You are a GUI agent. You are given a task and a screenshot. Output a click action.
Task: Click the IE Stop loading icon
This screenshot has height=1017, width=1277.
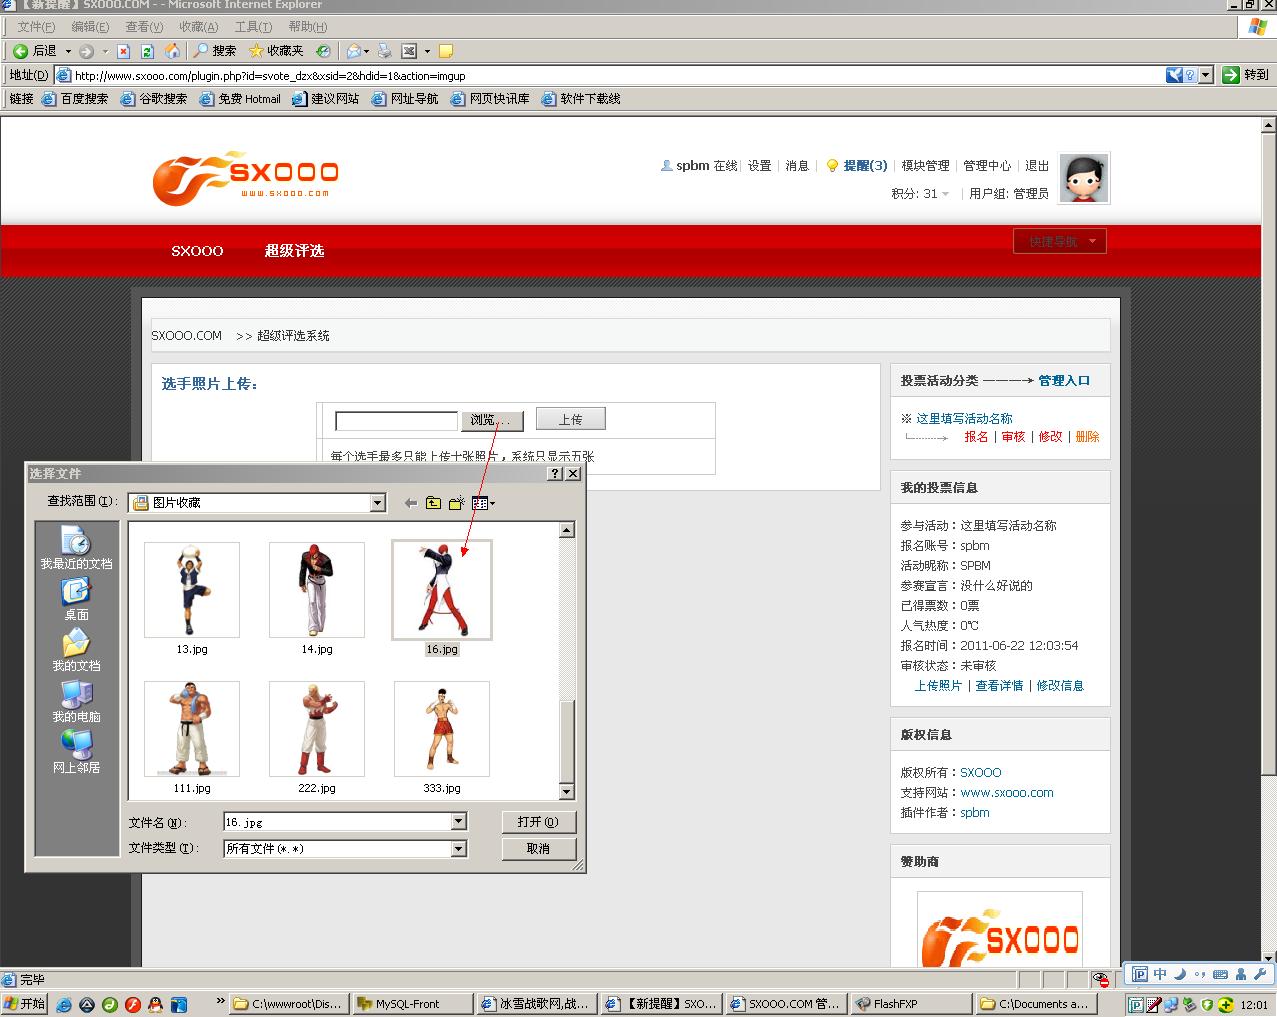point(123,51)
